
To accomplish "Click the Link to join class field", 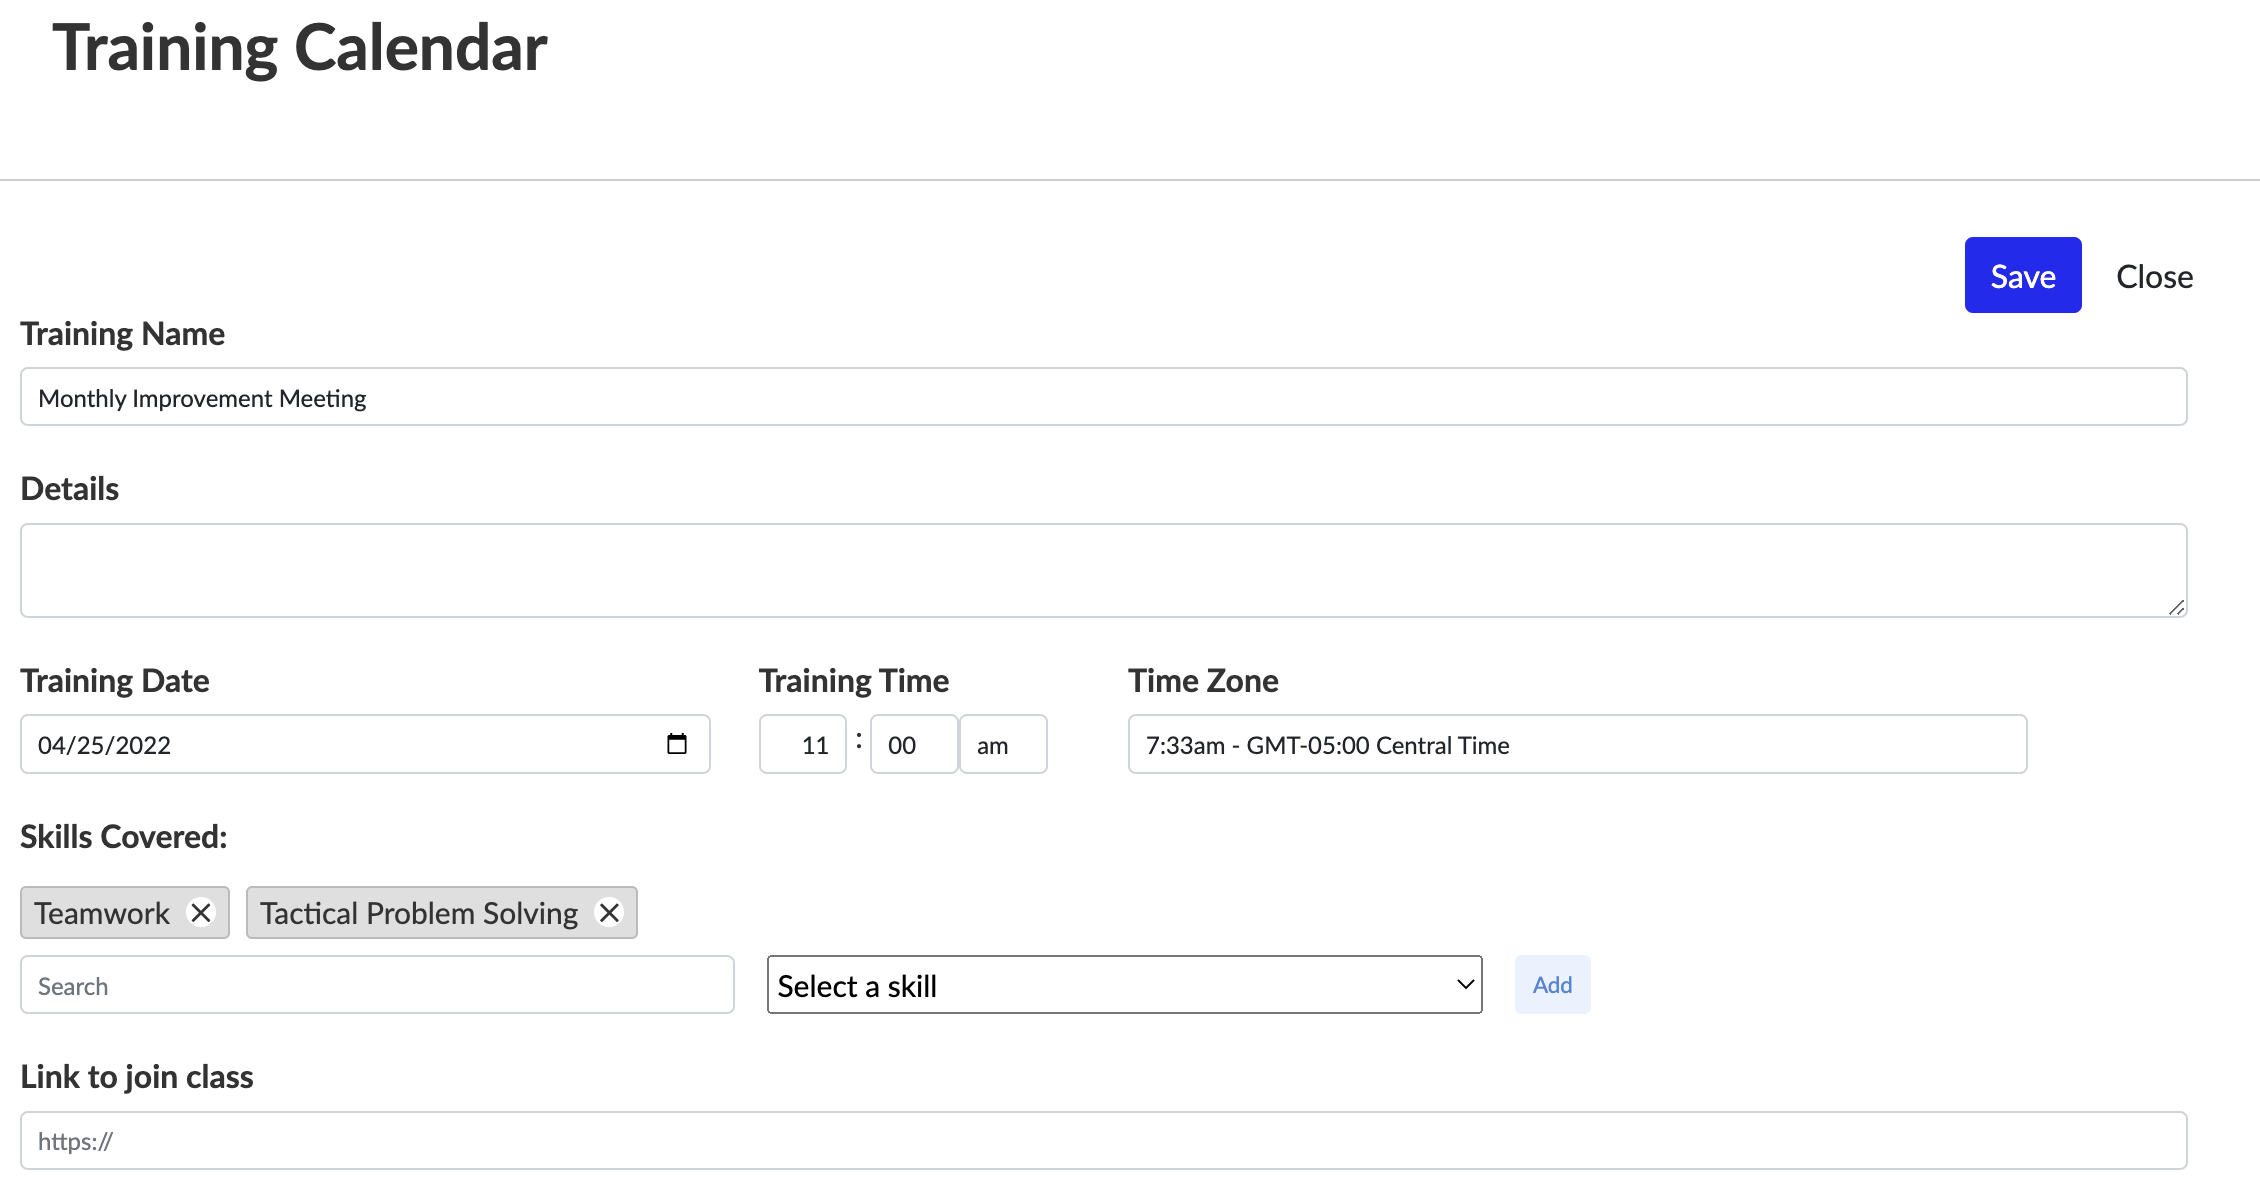I will (x=1103, y=1141).
